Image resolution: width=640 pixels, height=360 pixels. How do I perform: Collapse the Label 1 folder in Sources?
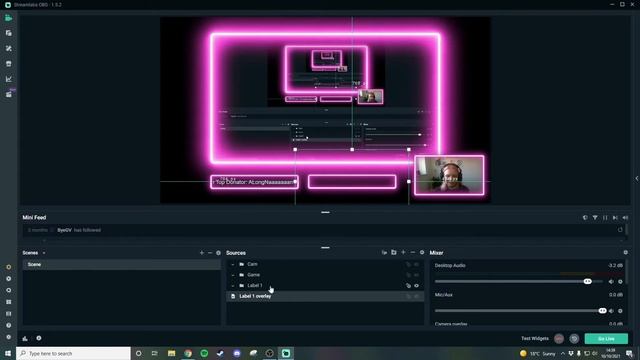(233, 286)
